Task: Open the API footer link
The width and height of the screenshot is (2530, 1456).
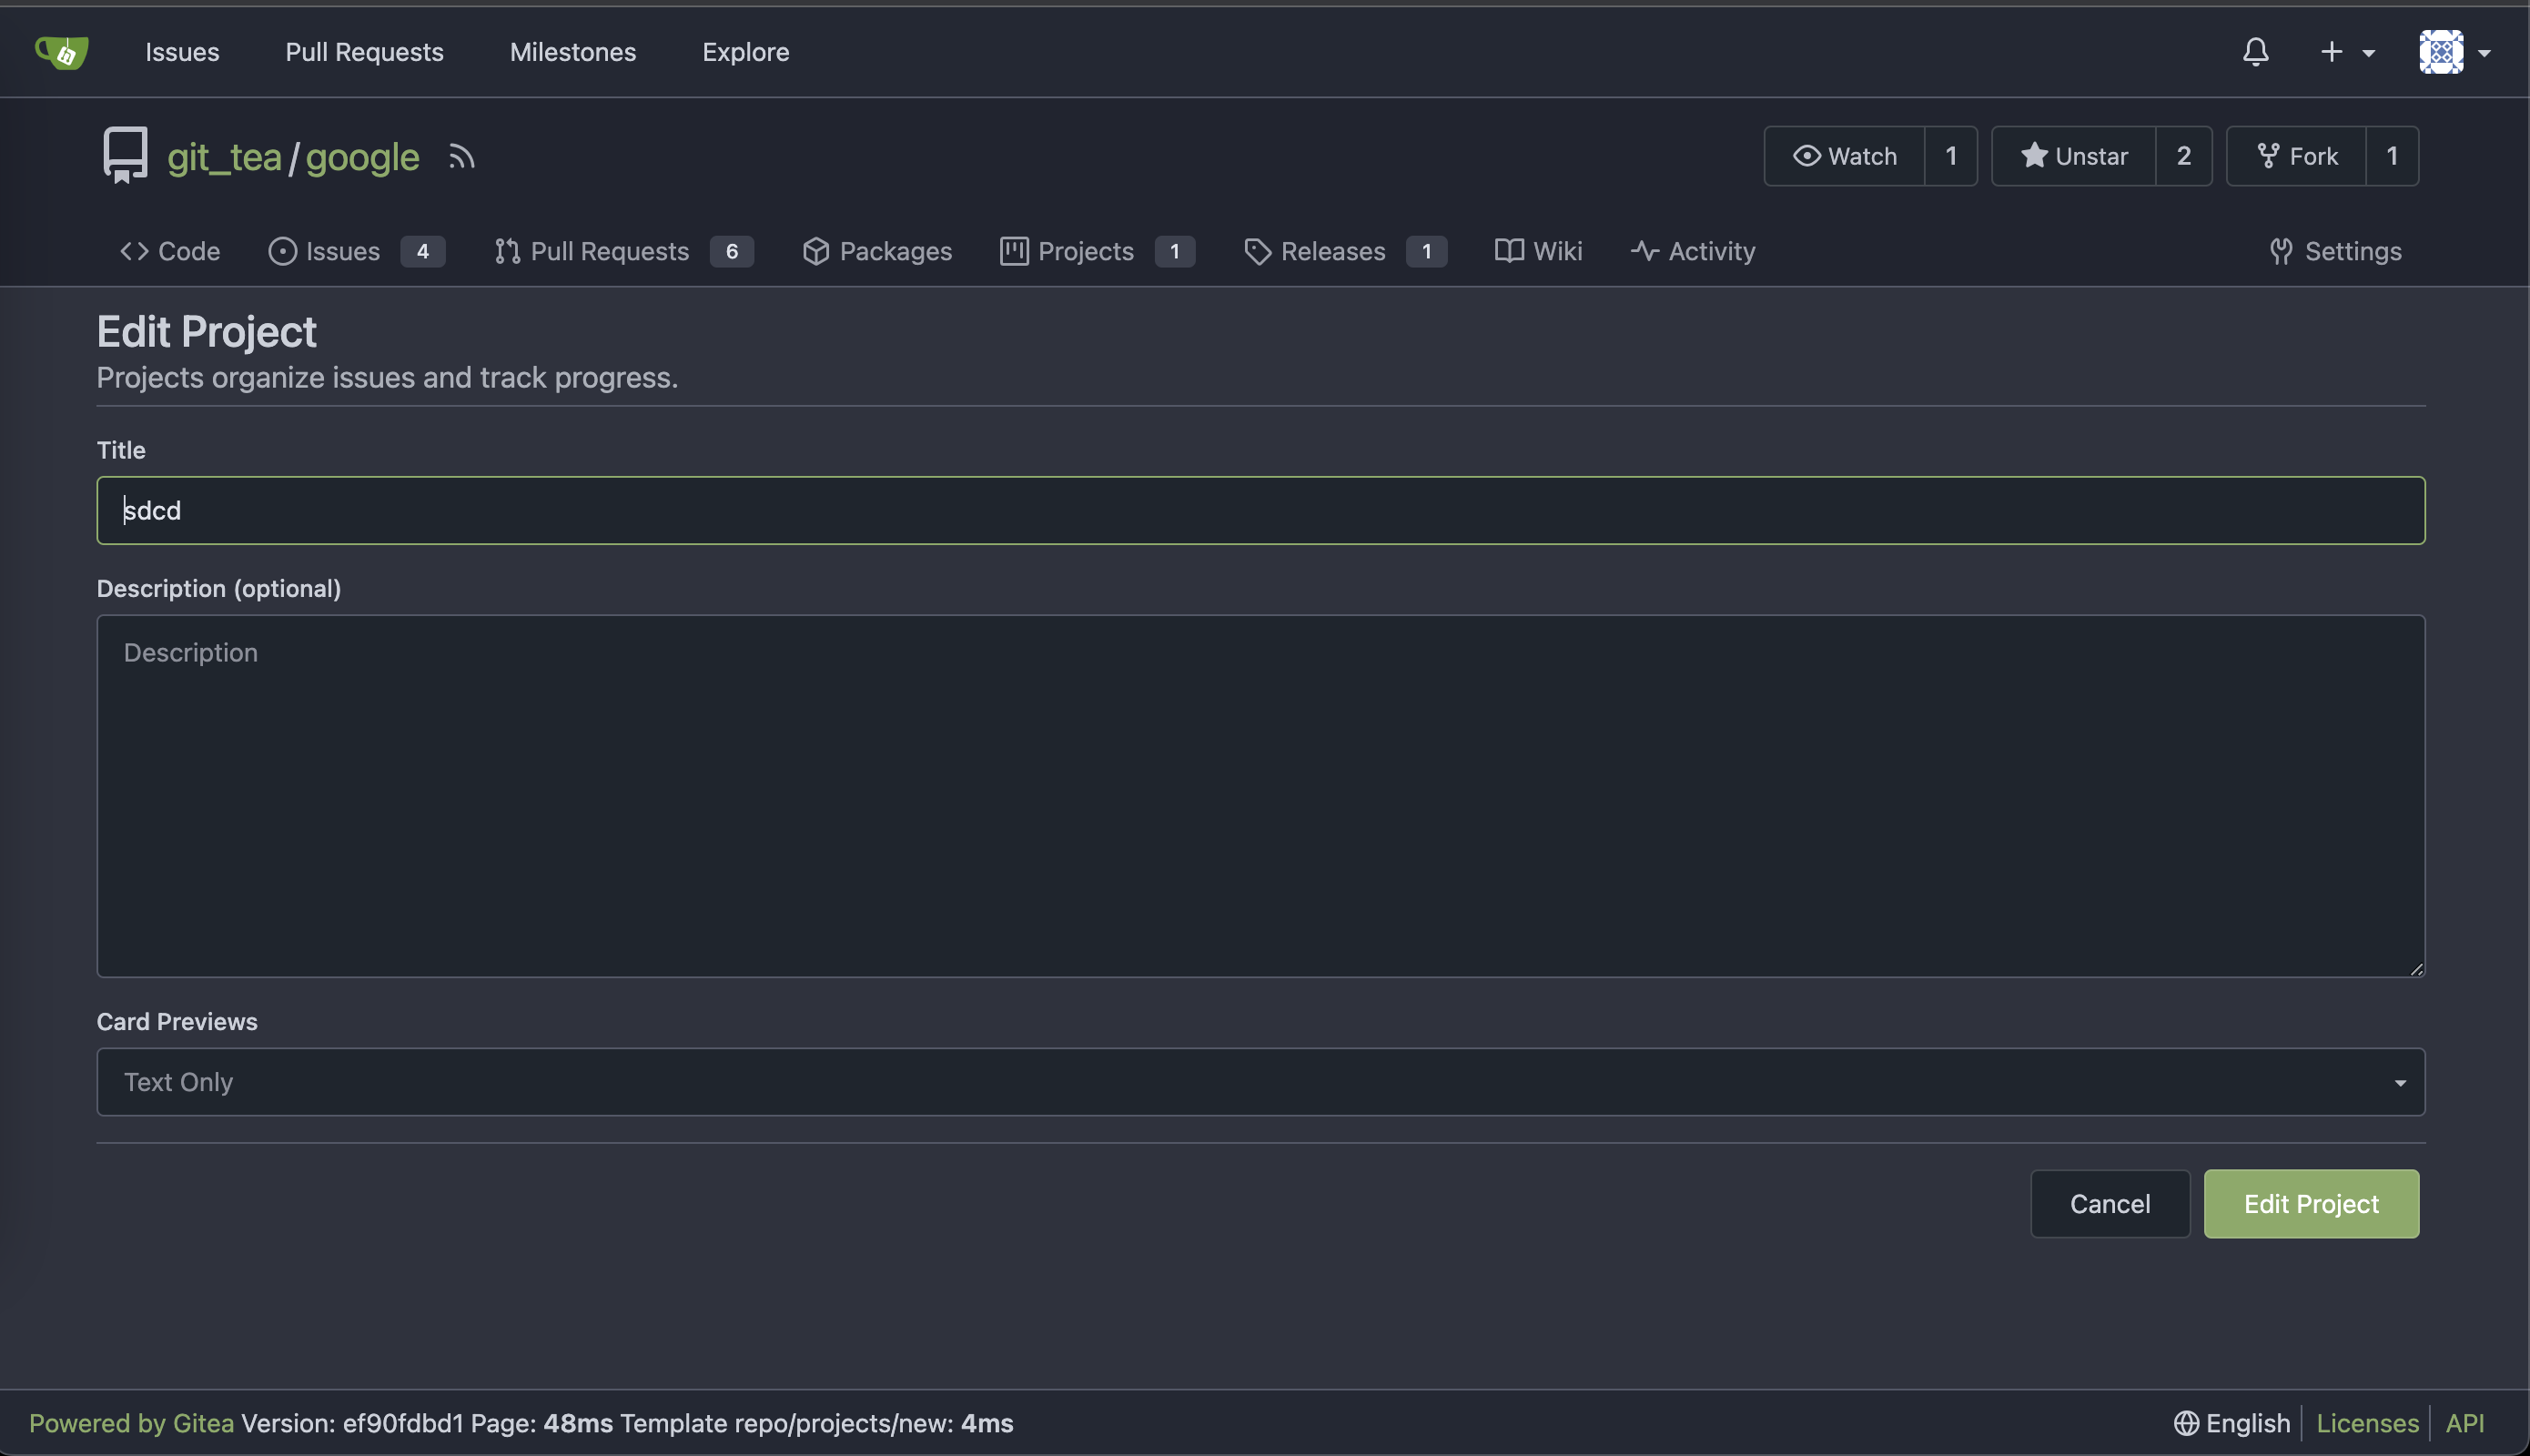Action: 2464,1422
